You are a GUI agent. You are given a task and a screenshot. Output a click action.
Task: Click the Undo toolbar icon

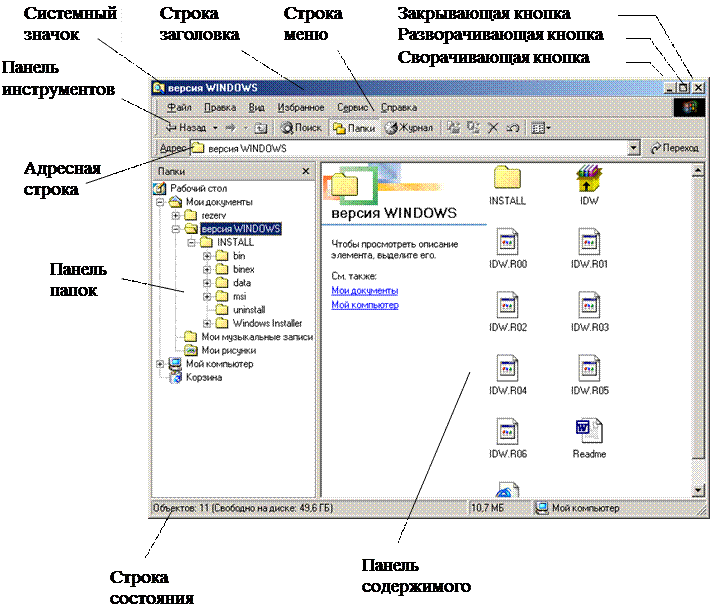click(x=513, y=128)
